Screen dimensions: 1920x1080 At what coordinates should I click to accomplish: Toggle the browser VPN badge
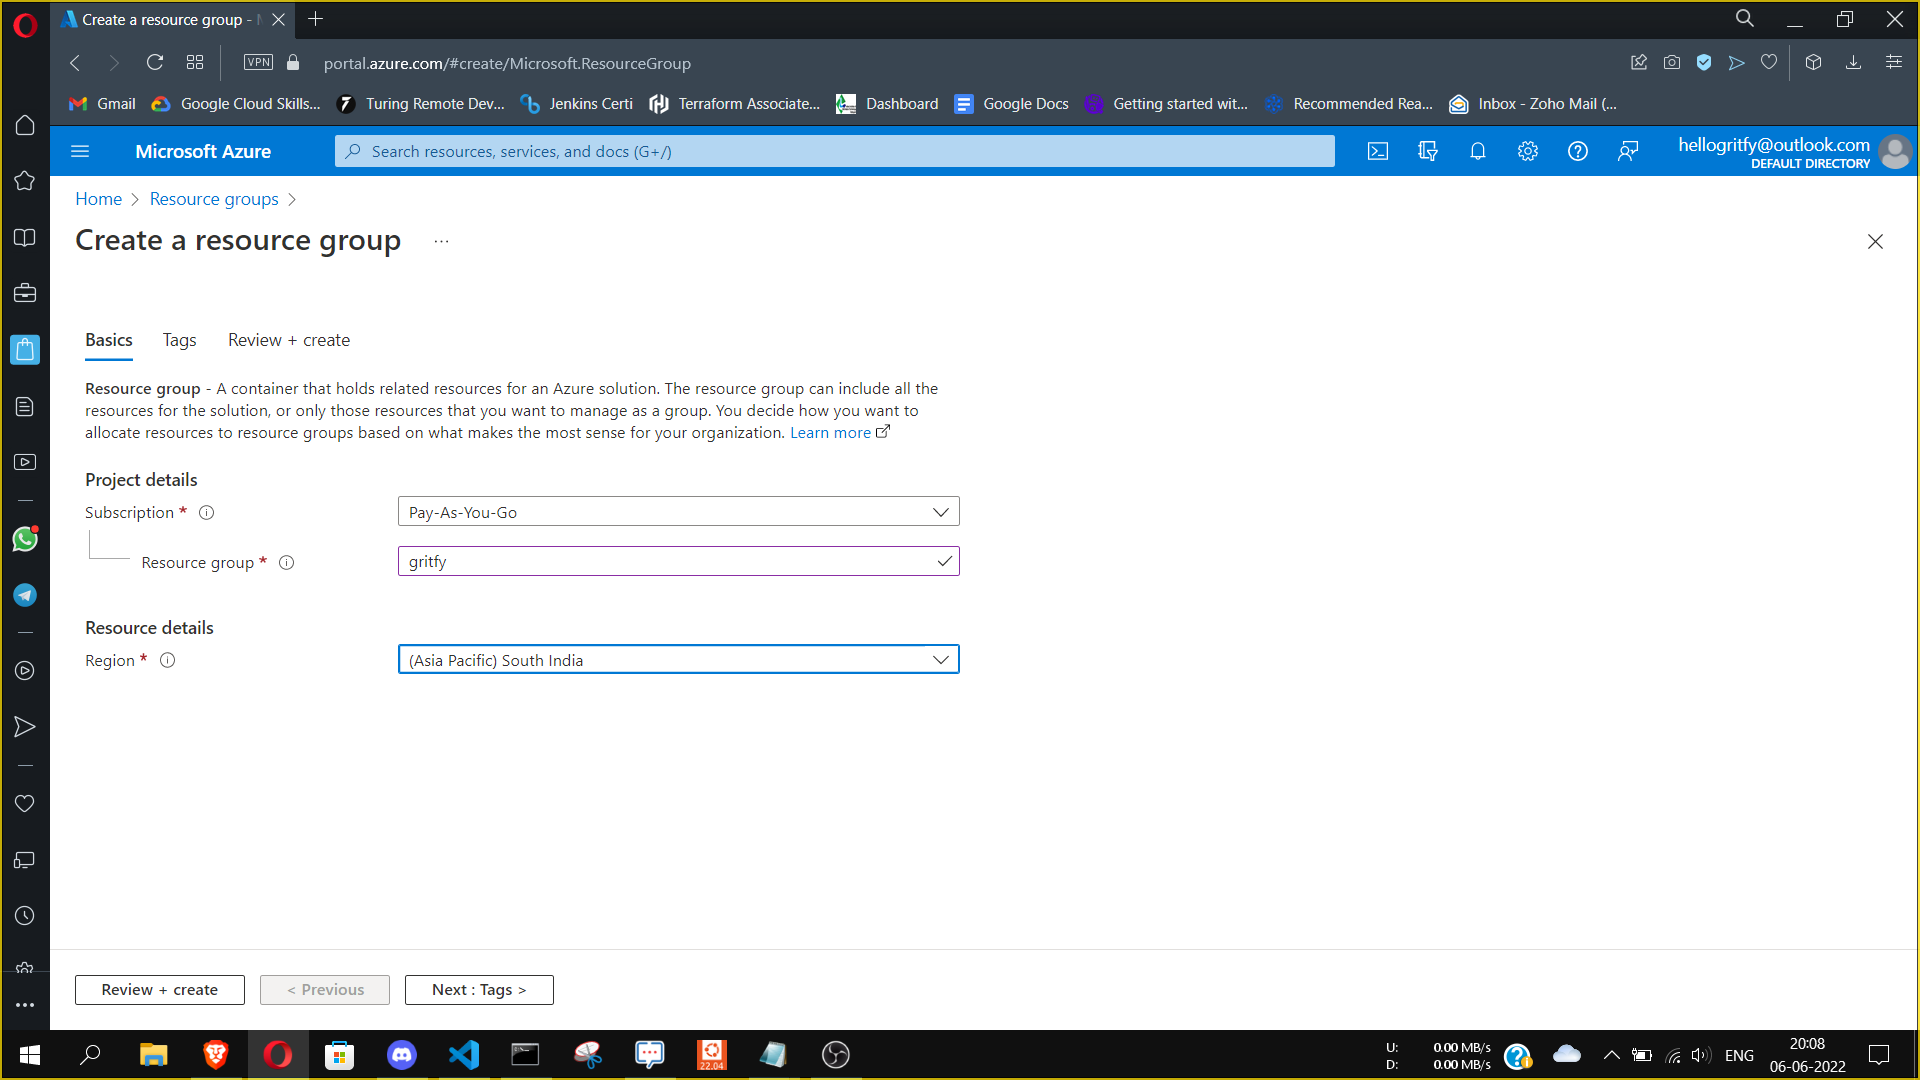[x=257, y=62]
